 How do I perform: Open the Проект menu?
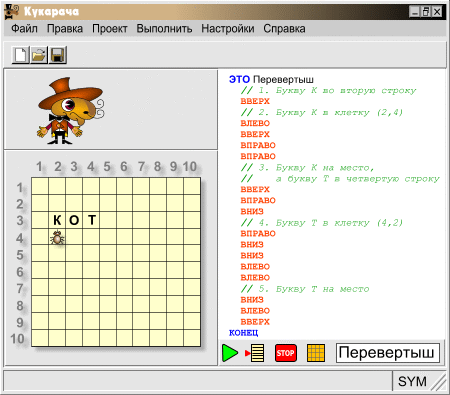pos(110,29)
